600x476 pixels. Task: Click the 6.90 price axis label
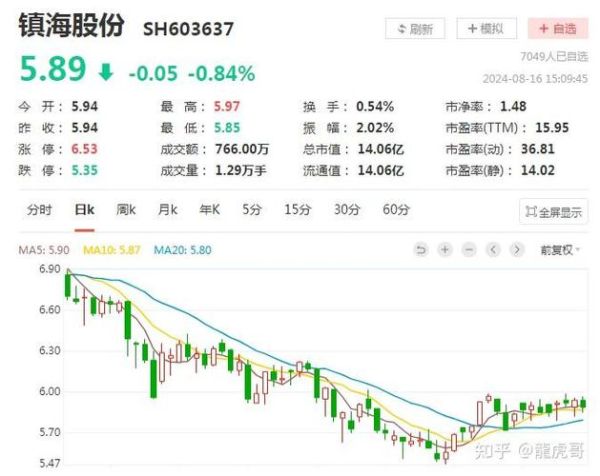50,269
